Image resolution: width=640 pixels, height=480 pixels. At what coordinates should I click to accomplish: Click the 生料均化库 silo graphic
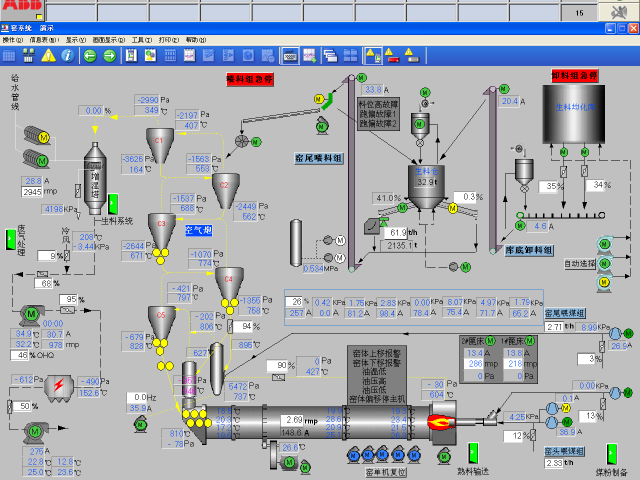574,114
